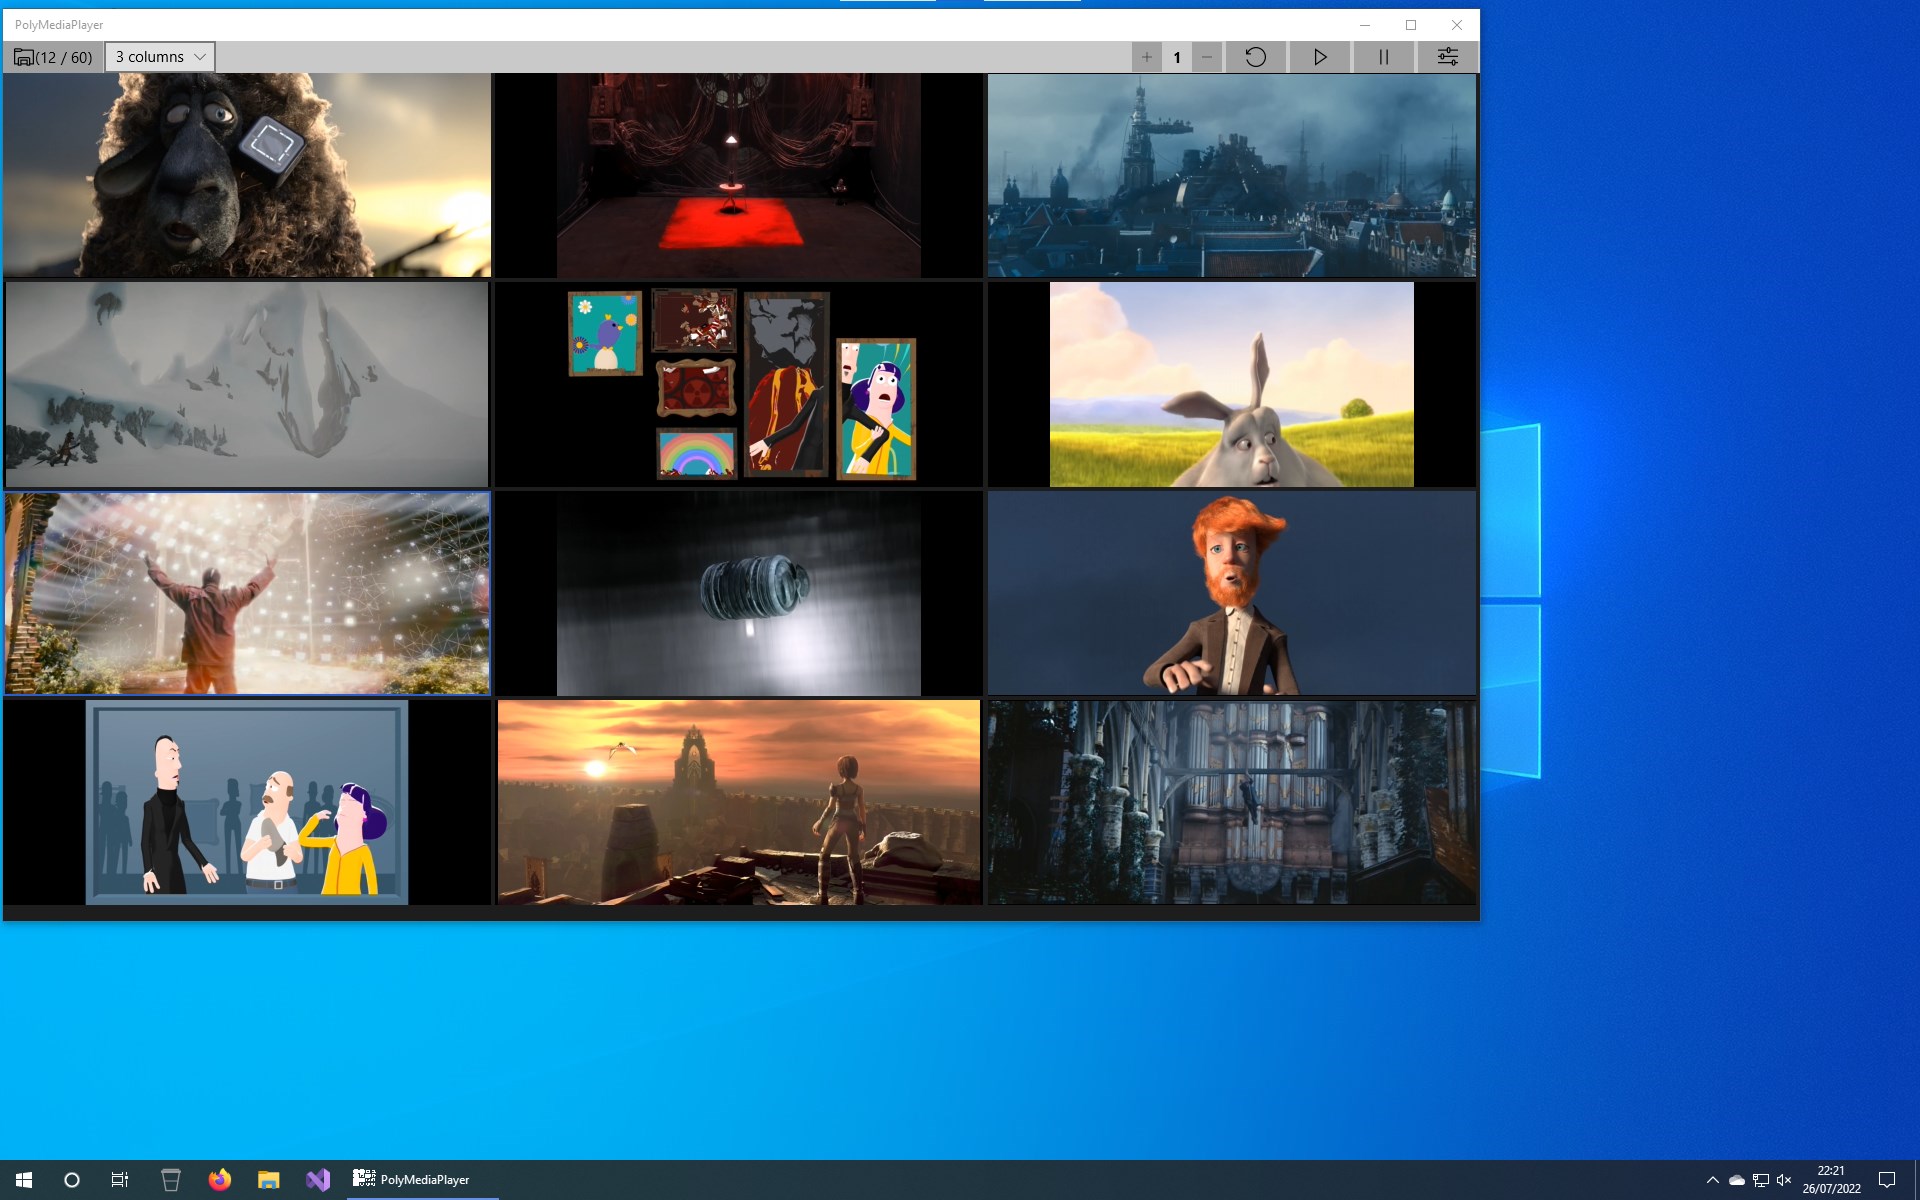Add one with the plus button
This screenshot has height=1200, width=1920.
1147,57
